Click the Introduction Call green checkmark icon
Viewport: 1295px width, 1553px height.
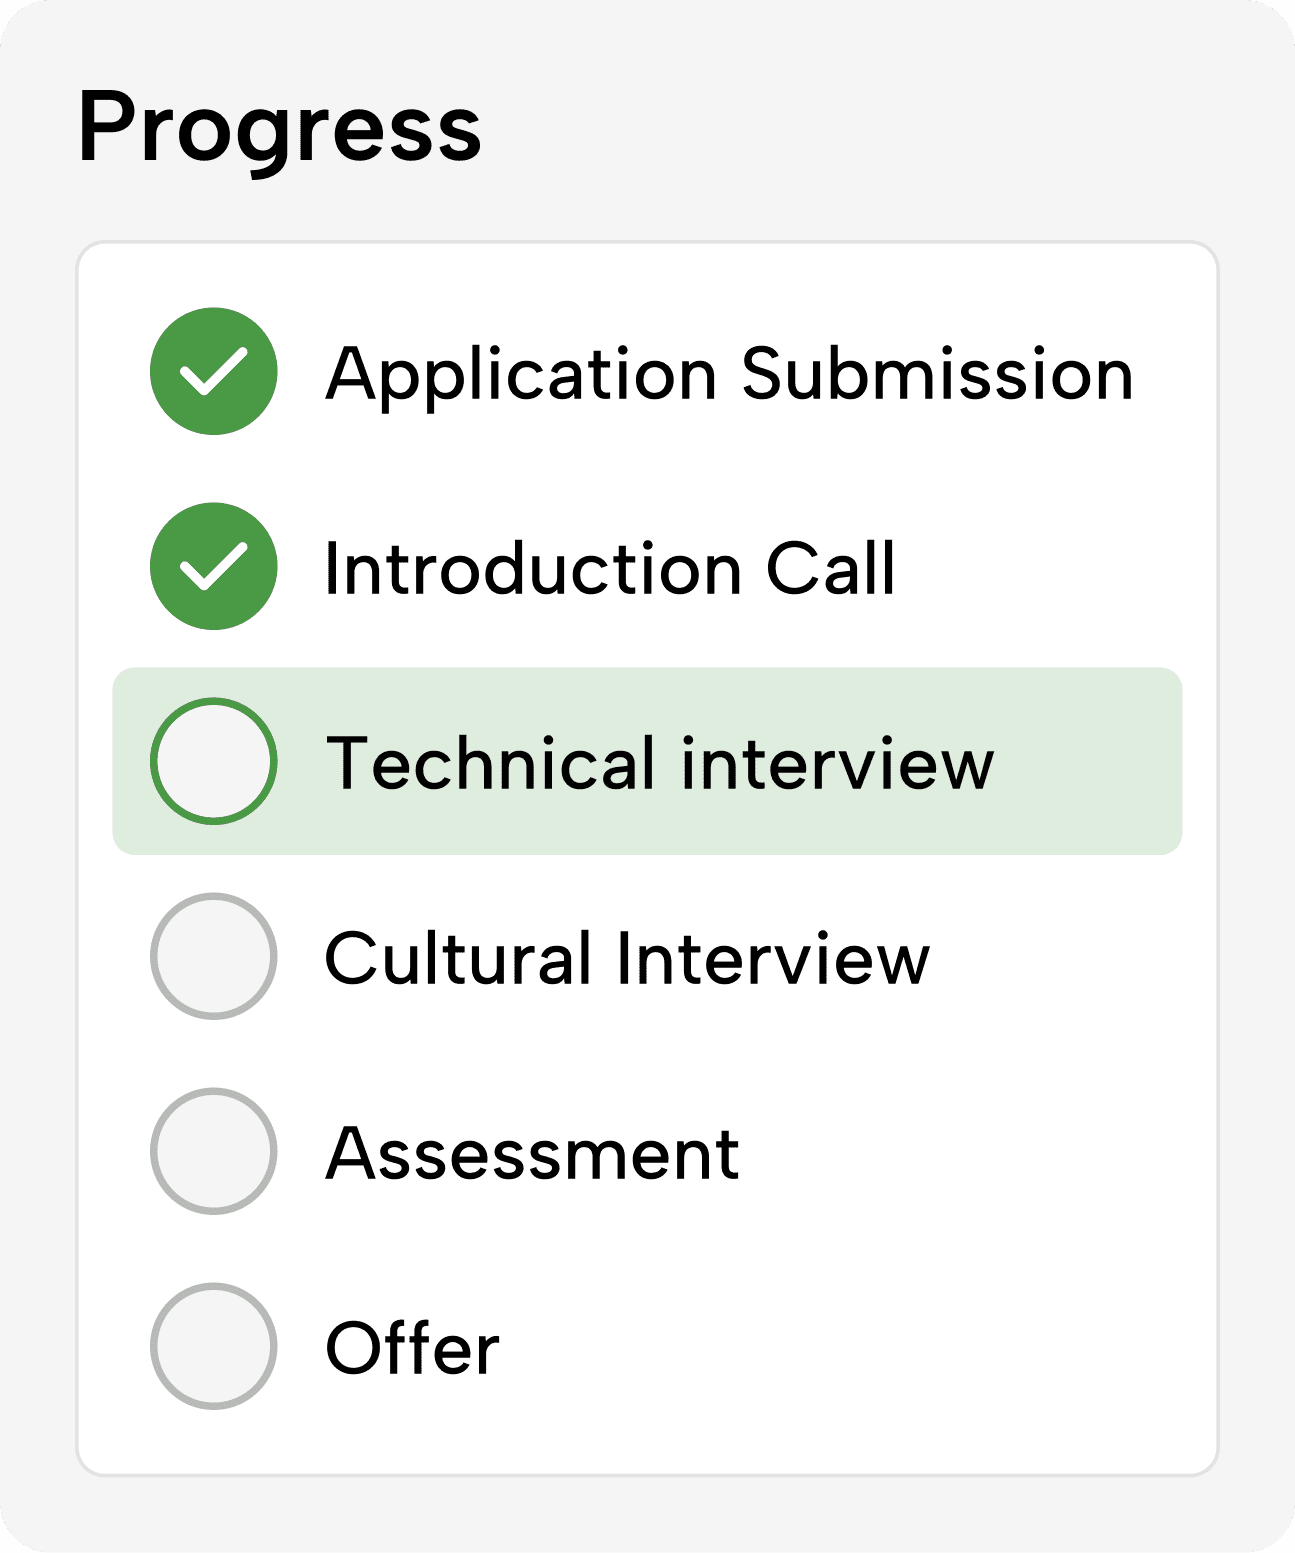pos(214,566)
